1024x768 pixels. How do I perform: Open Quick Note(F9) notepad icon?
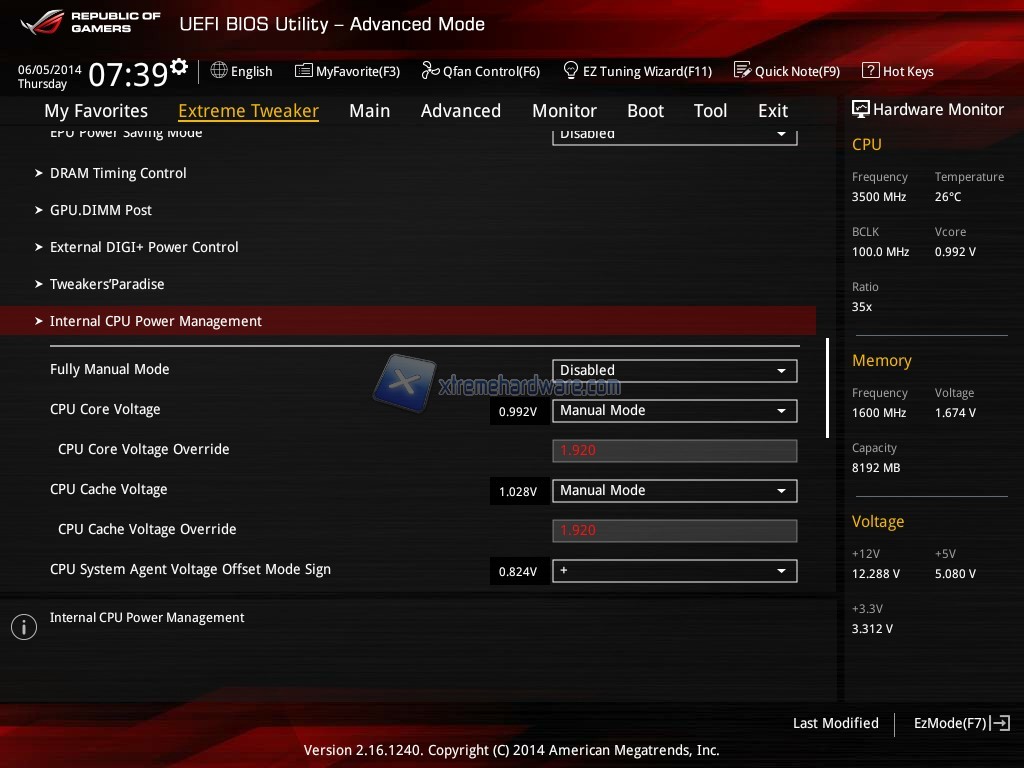click(x=742, y=71)
